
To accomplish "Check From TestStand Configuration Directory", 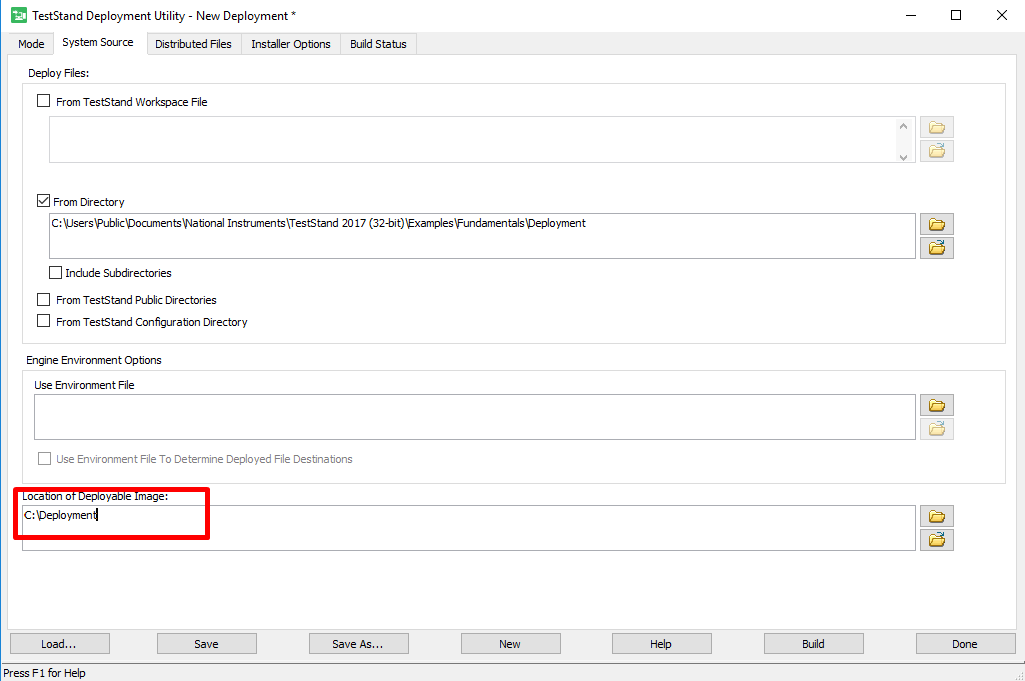I will [44, 322].
